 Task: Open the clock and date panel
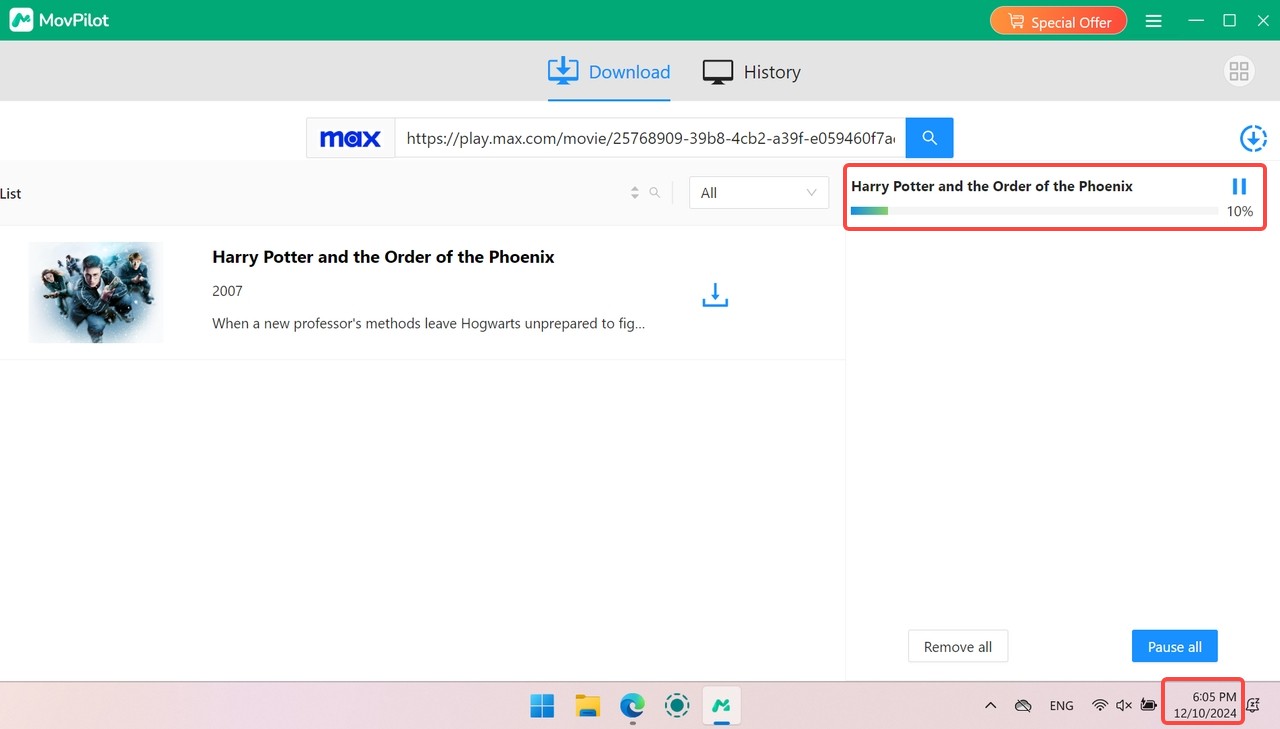coord(1205,705)
